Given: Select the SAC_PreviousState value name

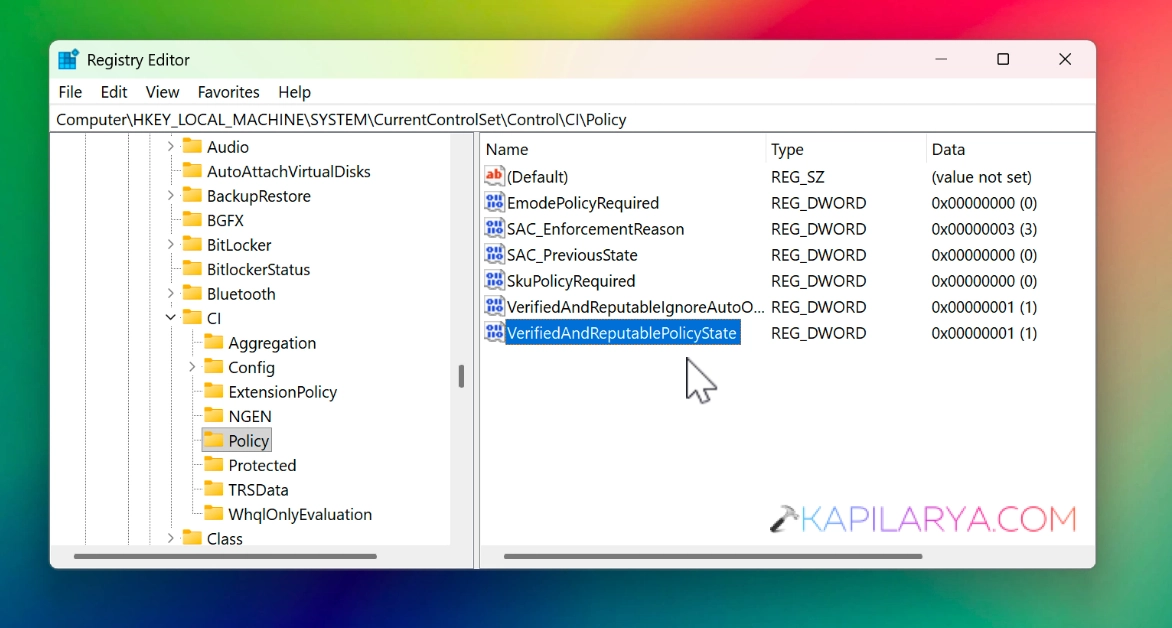Looking at the screenshot, I should tap(572, 255).
